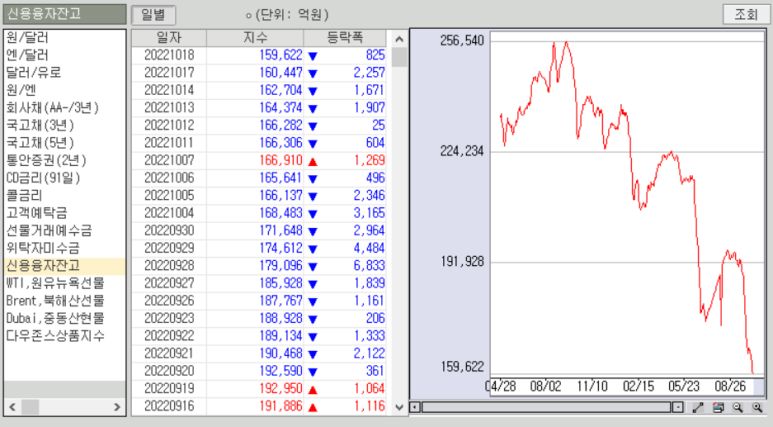The width and height of the screenshot is (773, 427).
Task: Click the chart scrollbar right arrow
Action: [x=678, y=407]
